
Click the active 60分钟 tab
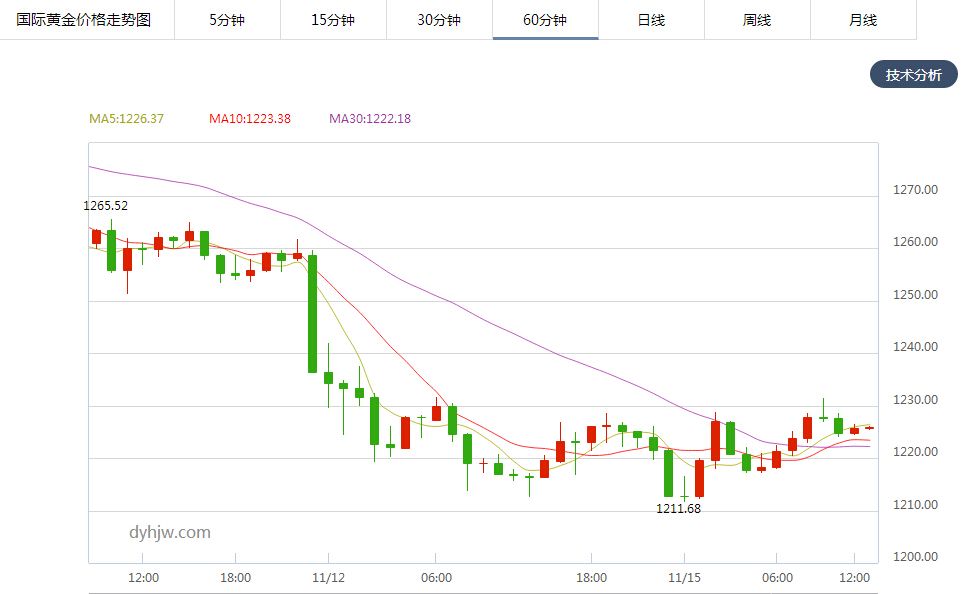[x=545, y=20]
